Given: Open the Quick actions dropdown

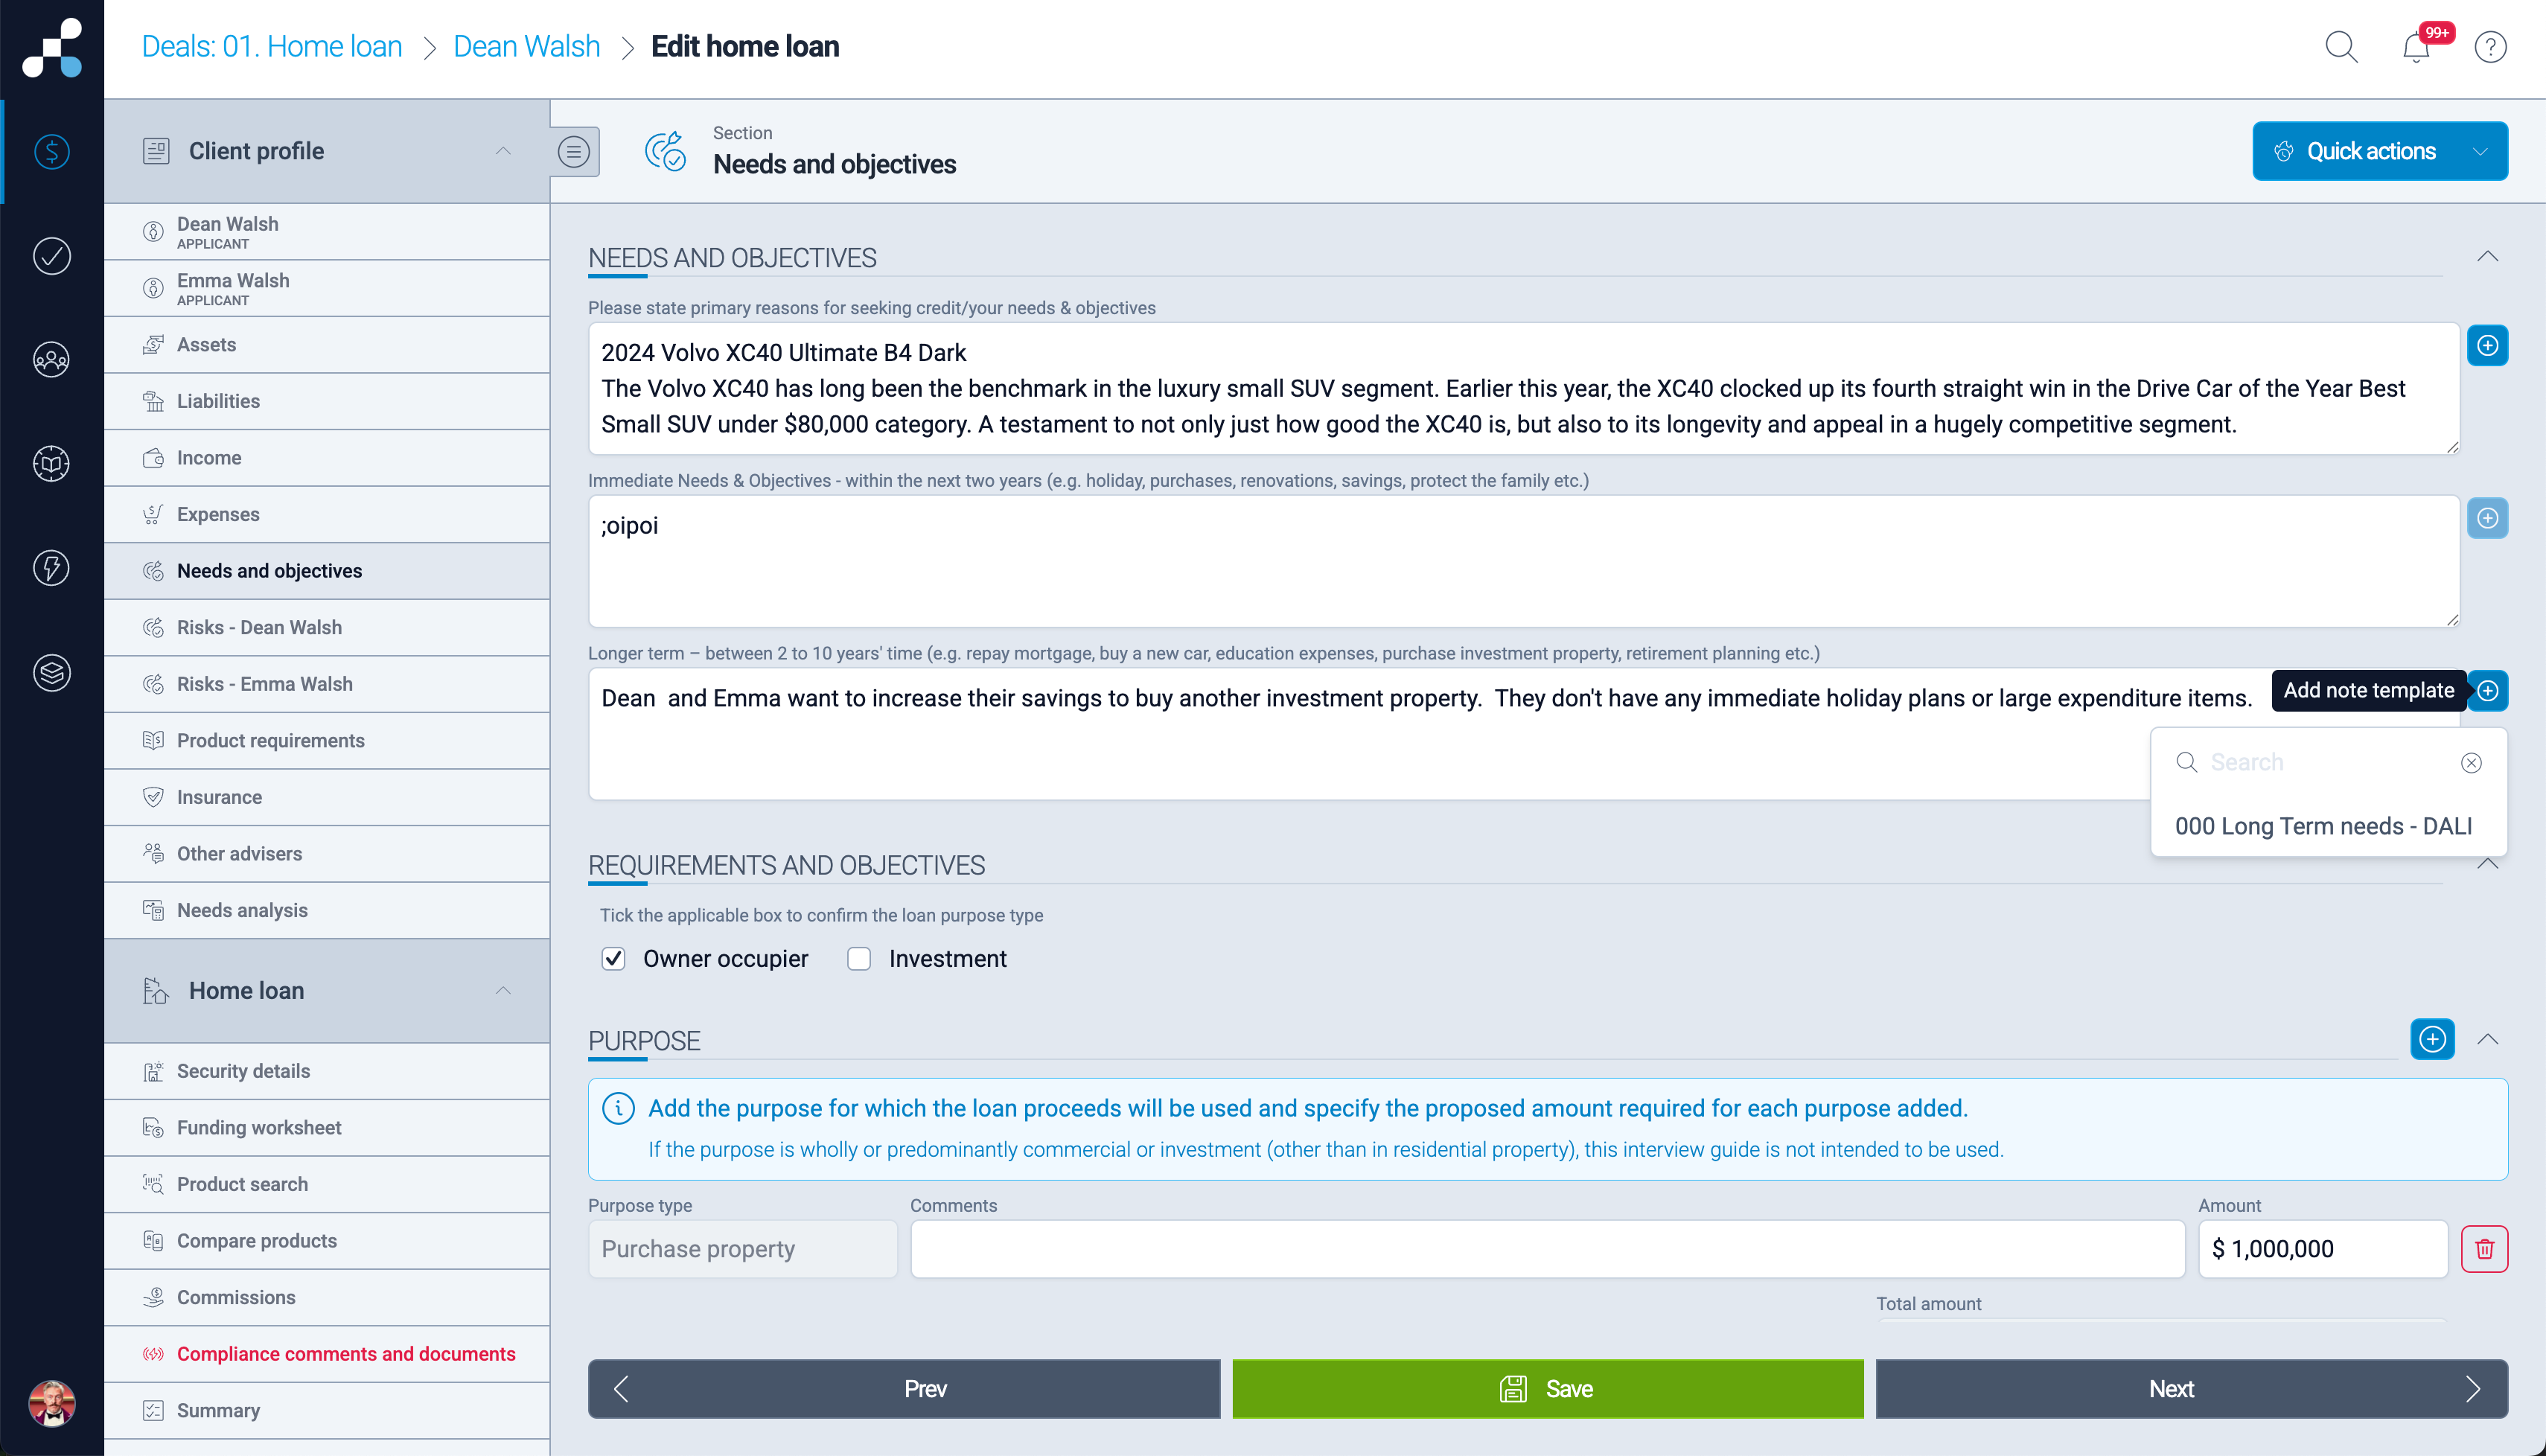Looking at the screenshot, I should click(2380, 151).
